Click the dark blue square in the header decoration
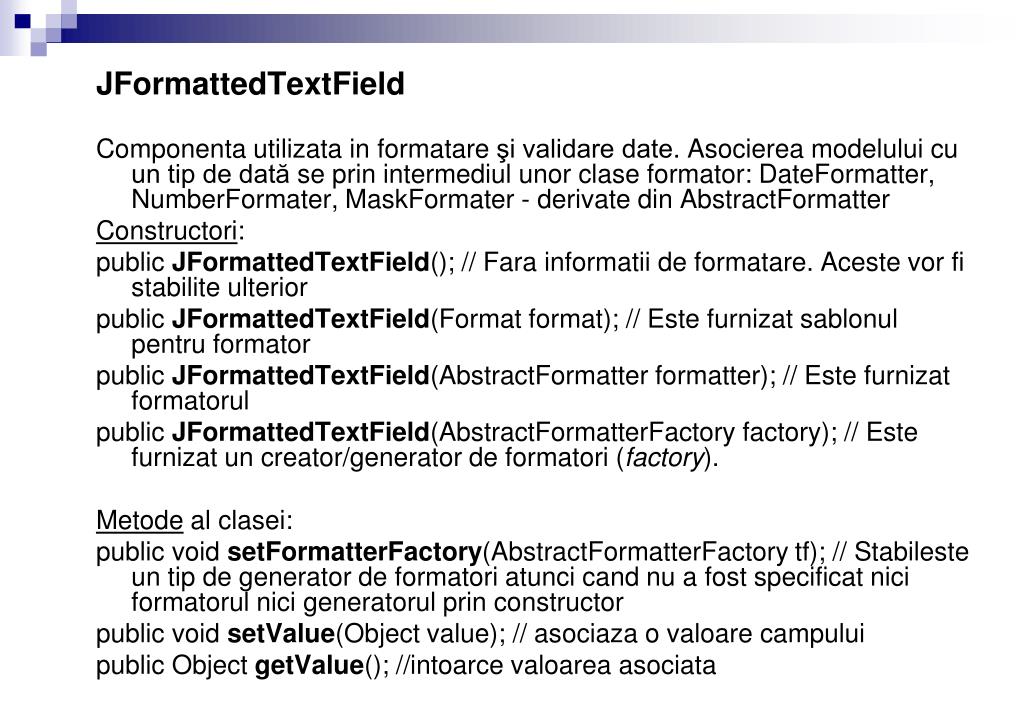The width and height of the screenshot is (1023, 708). pyautogui.click(x=23, y=22)
